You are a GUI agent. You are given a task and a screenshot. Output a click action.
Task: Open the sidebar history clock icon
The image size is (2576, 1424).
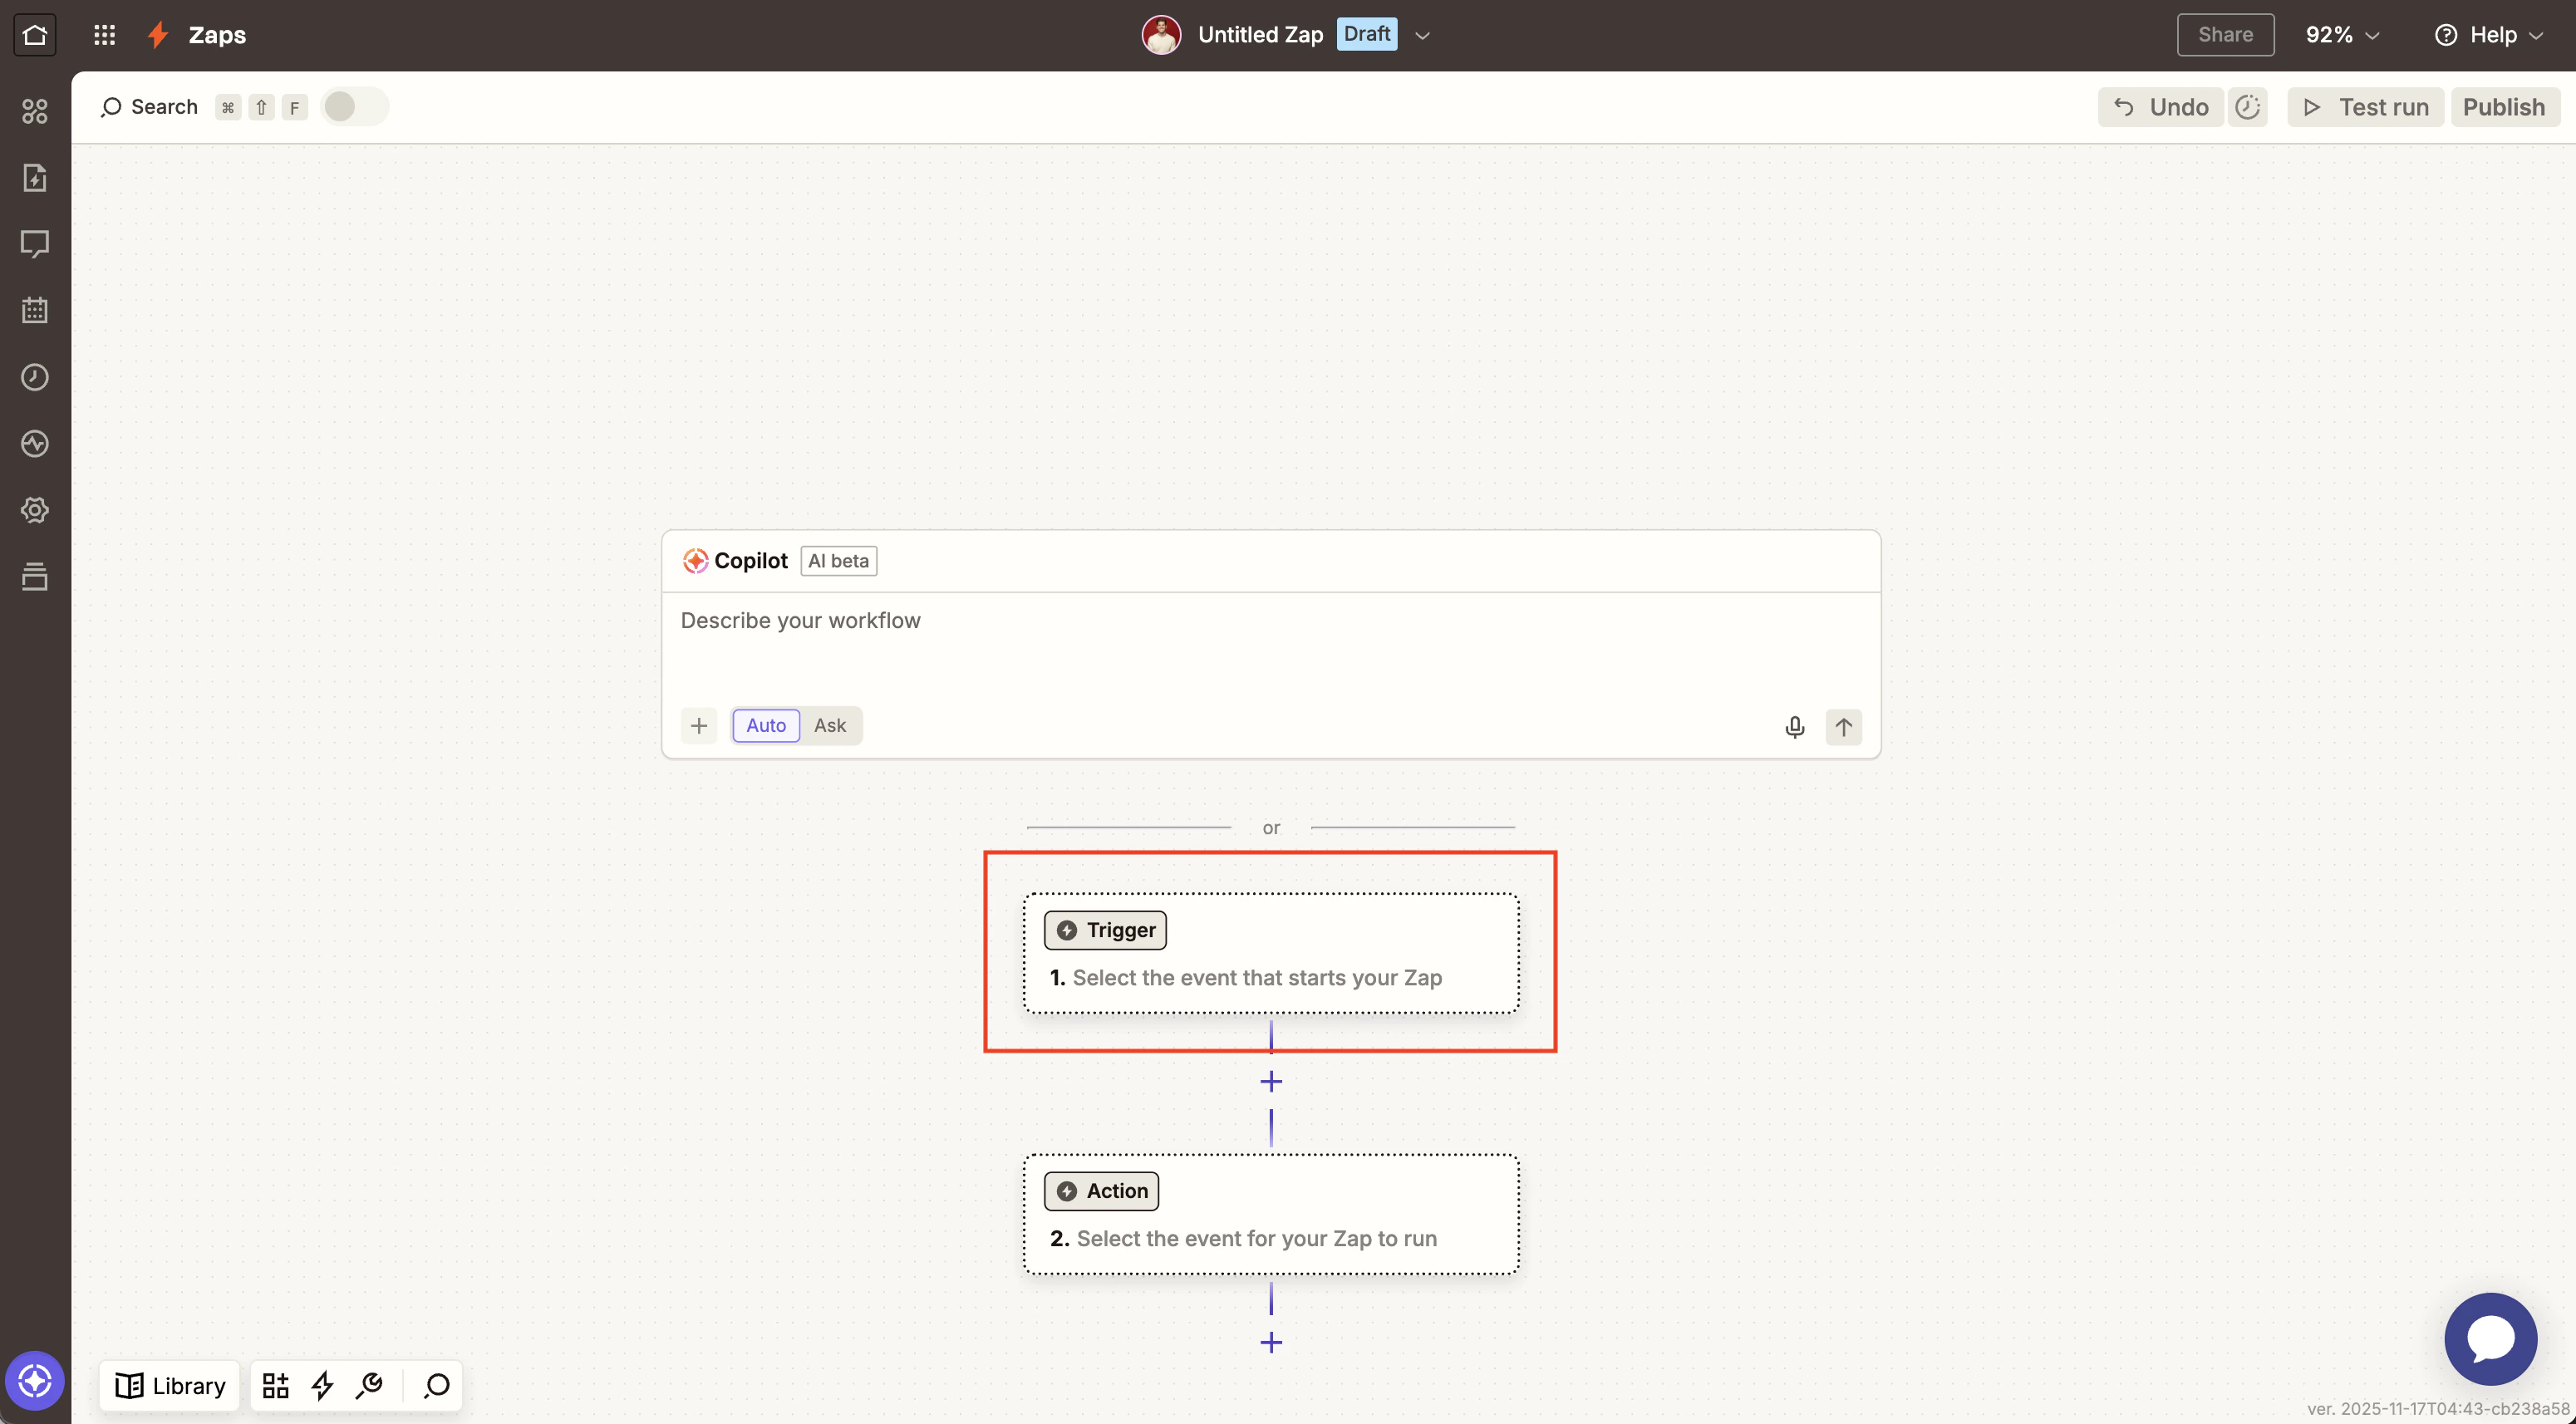coord(35,377)
